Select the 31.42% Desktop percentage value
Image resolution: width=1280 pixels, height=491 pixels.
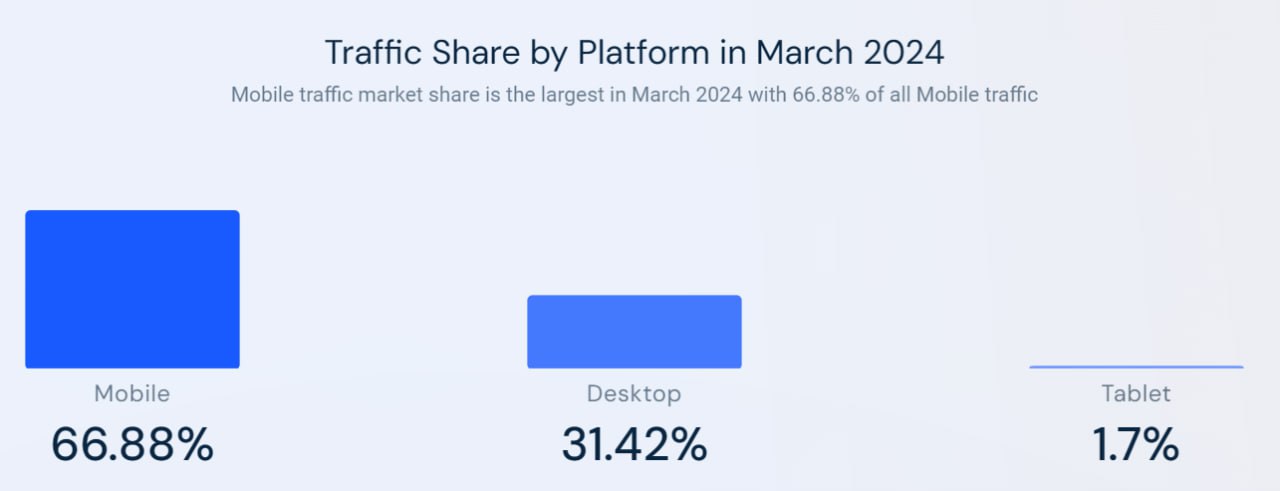(x=634, y=445)
